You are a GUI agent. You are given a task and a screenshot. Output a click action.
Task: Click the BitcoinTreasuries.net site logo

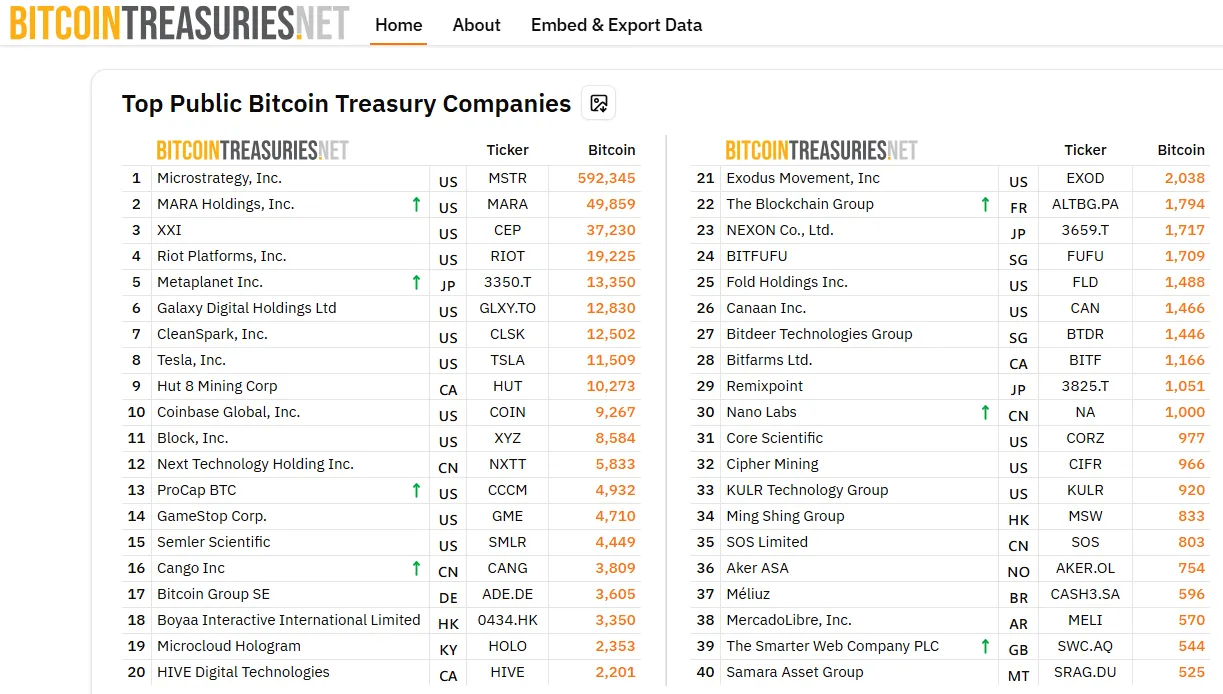point(180,23)
